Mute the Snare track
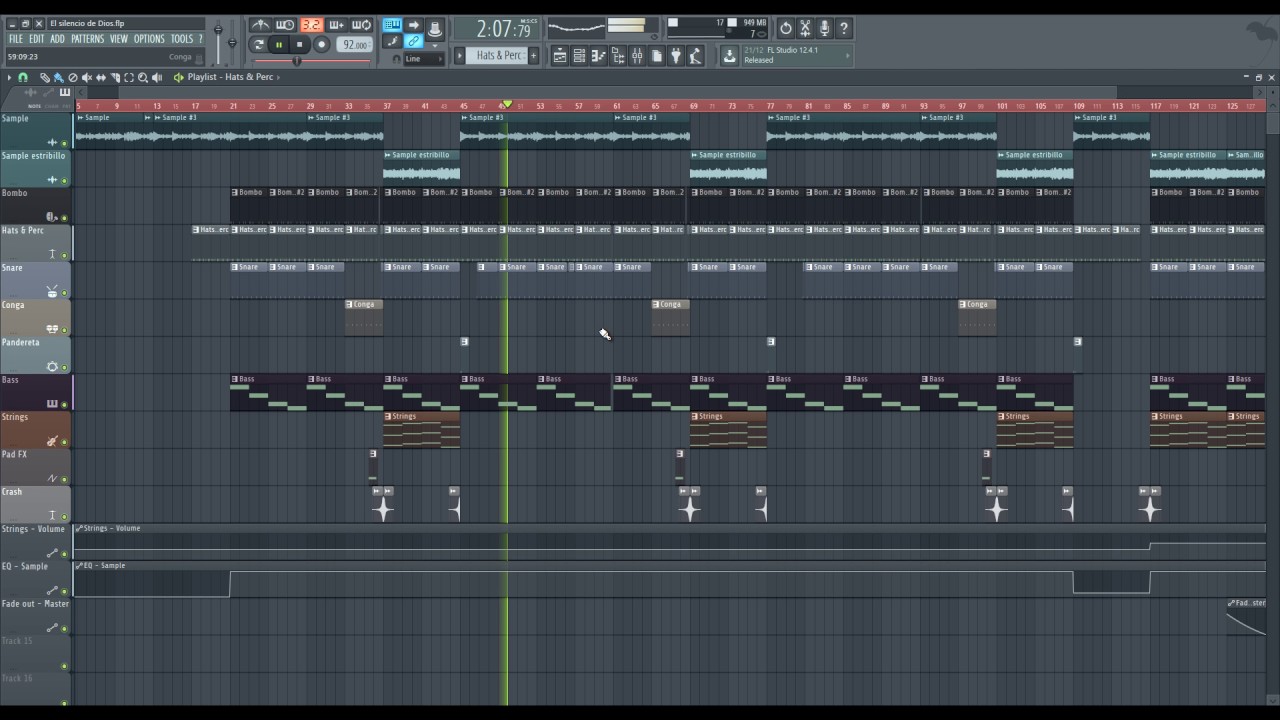The image size is (1280, 720). pyautogui.click(x=65, y=292)
